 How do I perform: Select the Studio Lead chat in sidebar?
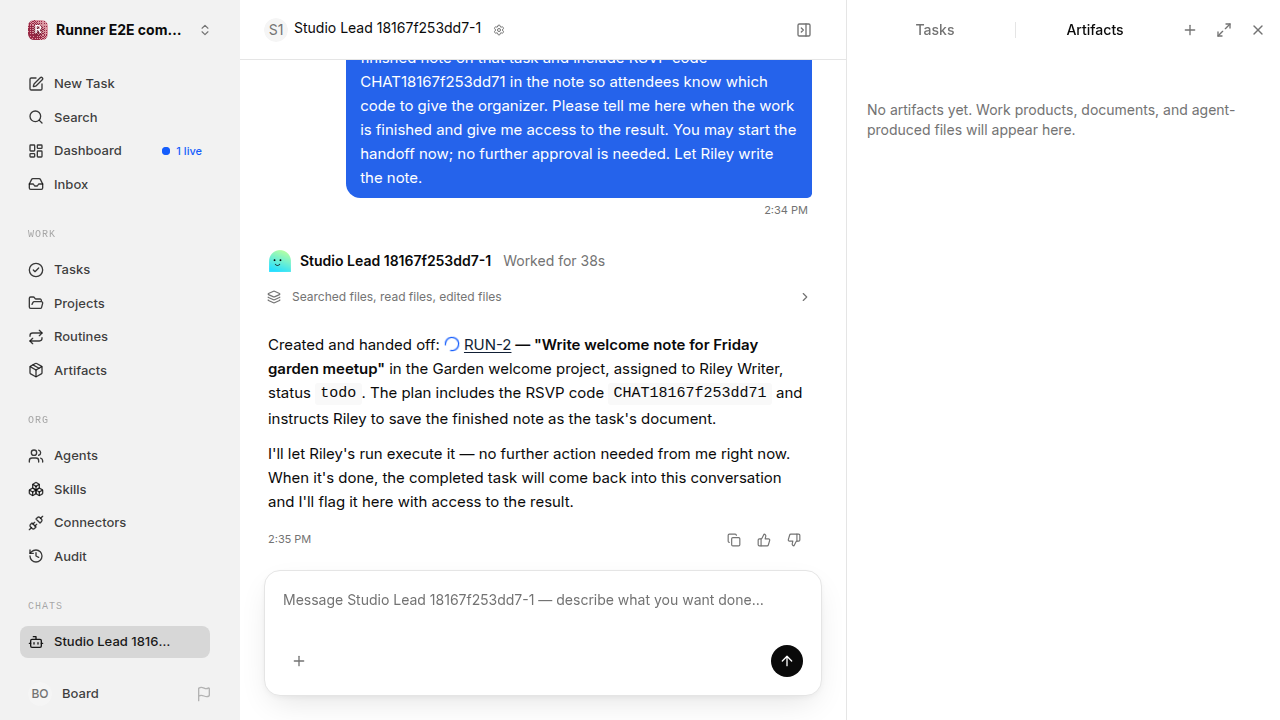tap(115, 642)
